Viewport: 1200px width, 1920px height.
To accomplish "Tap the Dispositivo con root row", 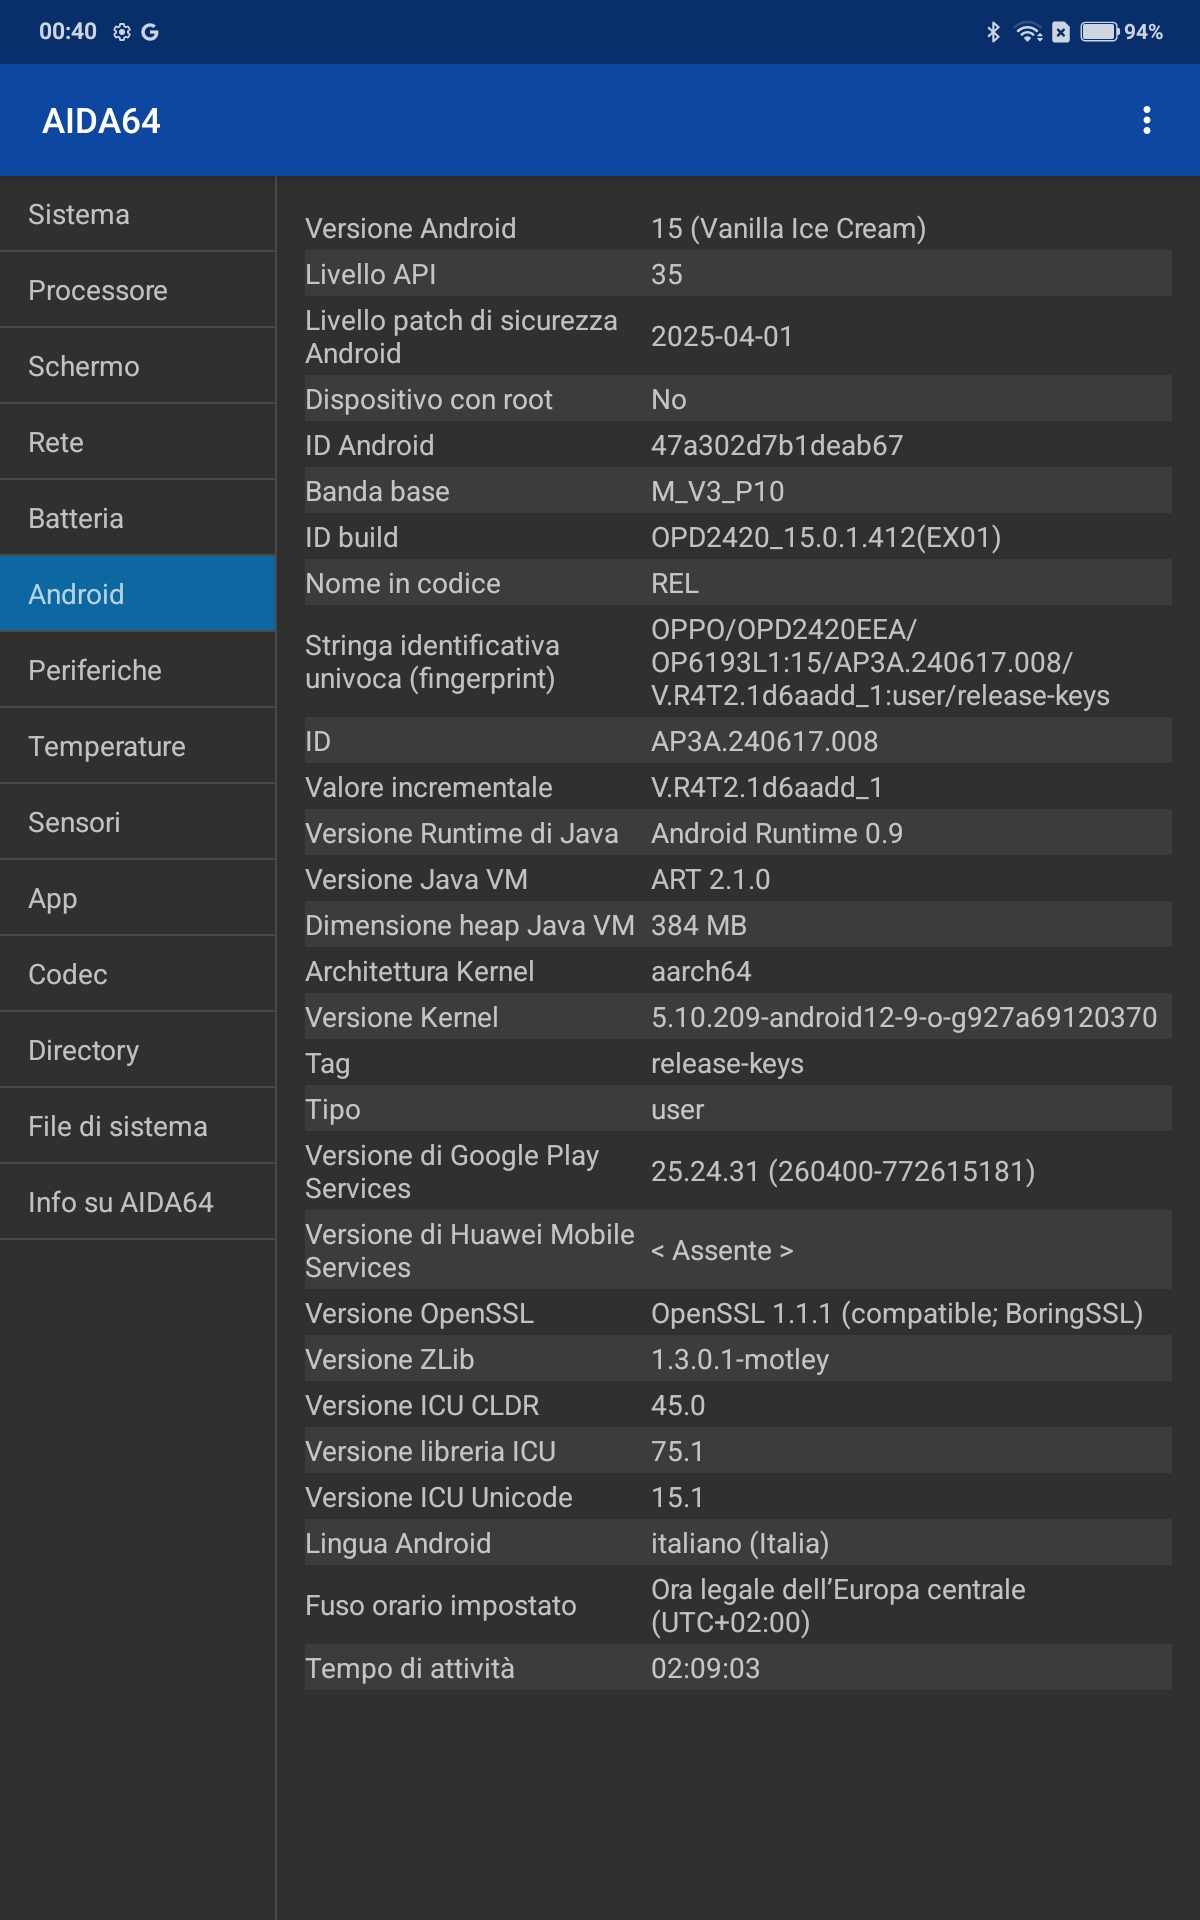I will pos(738,399).
